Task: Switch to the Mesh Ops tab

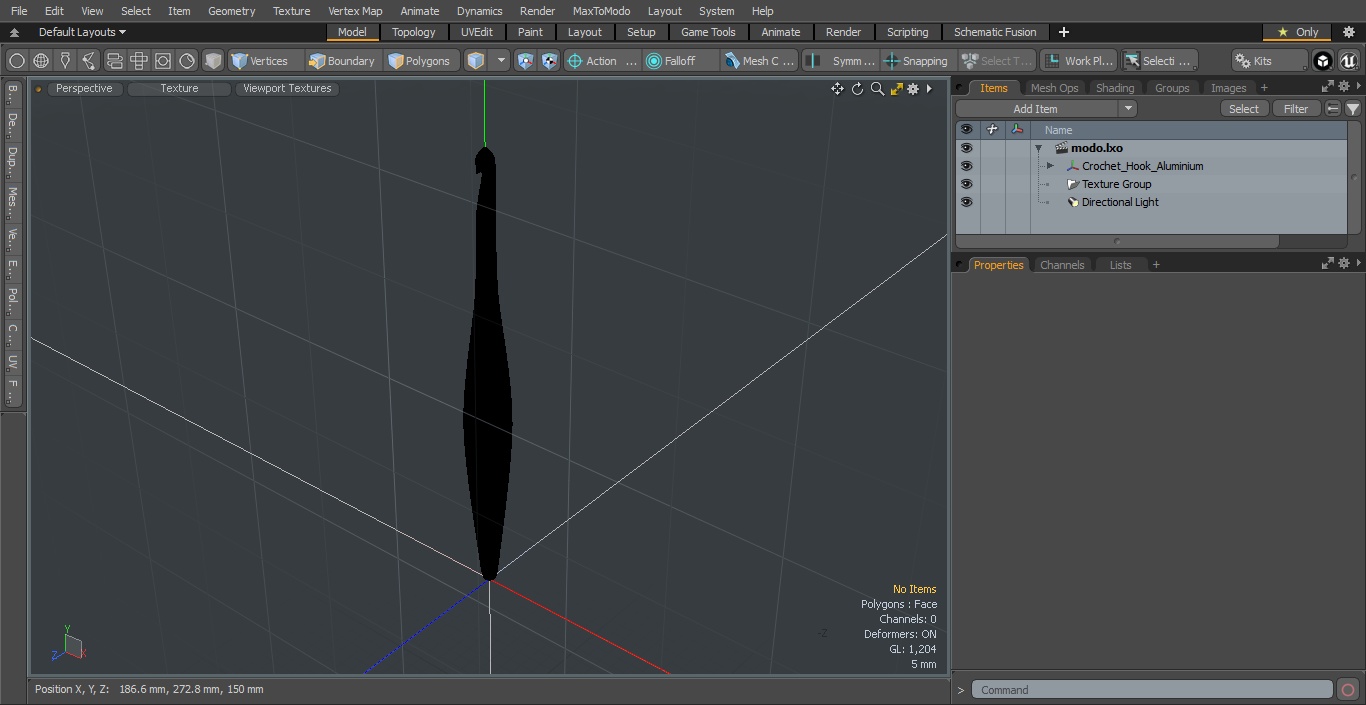Action: tap(1054, 88)
